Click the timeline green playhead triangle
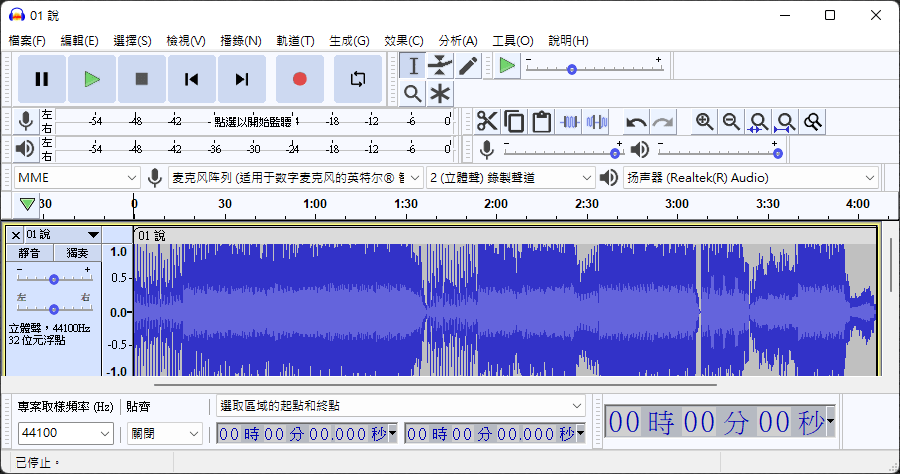 [27, 204]
